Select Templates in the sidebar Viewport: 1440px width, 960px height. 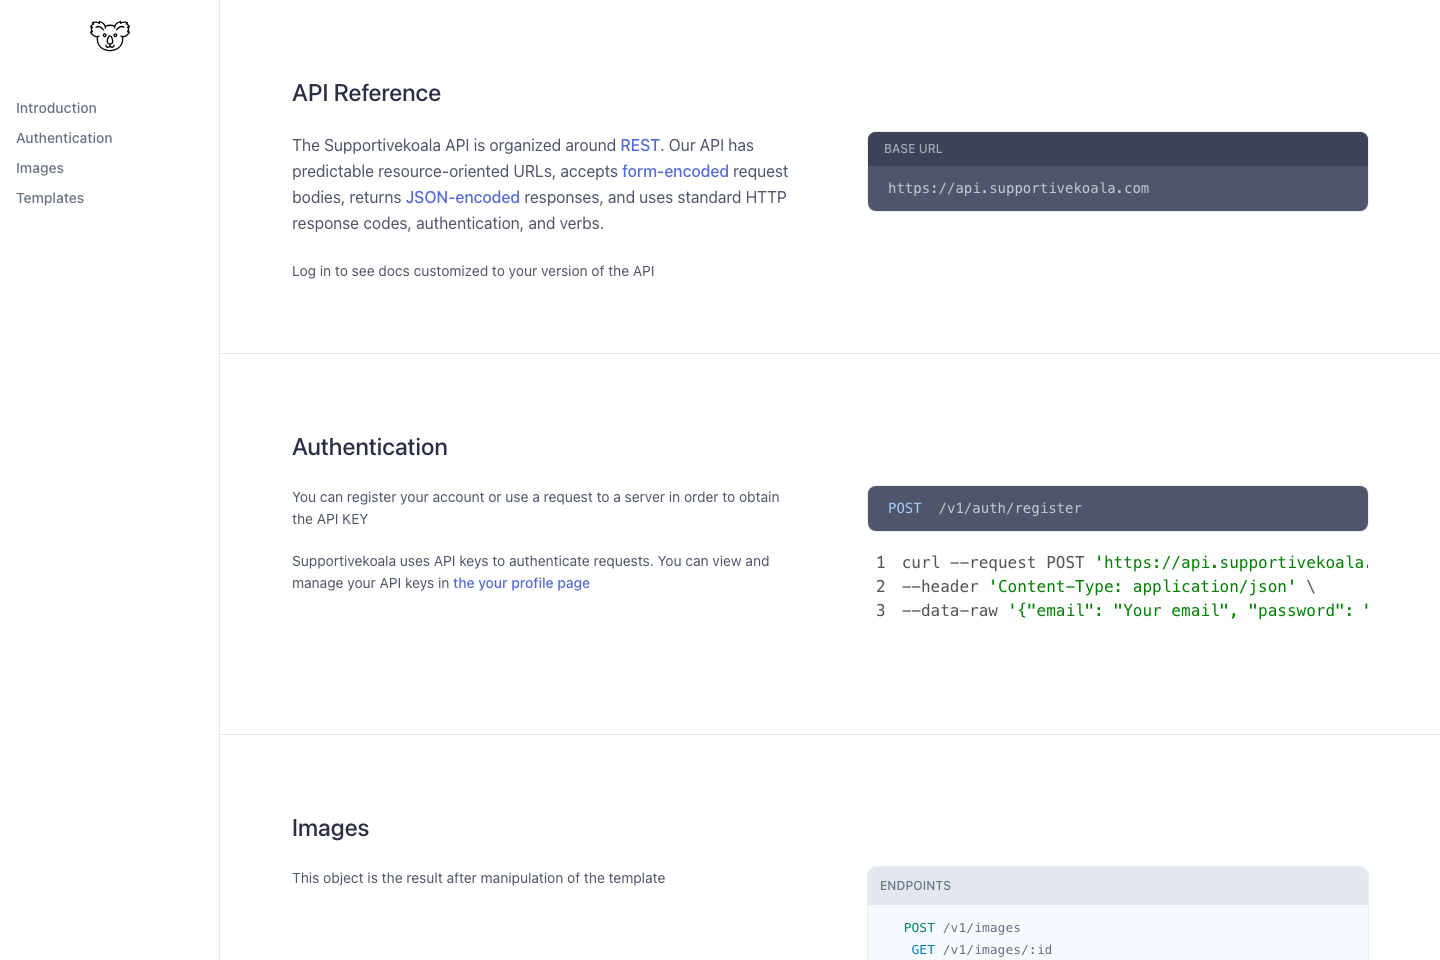[x=50, y=198]
